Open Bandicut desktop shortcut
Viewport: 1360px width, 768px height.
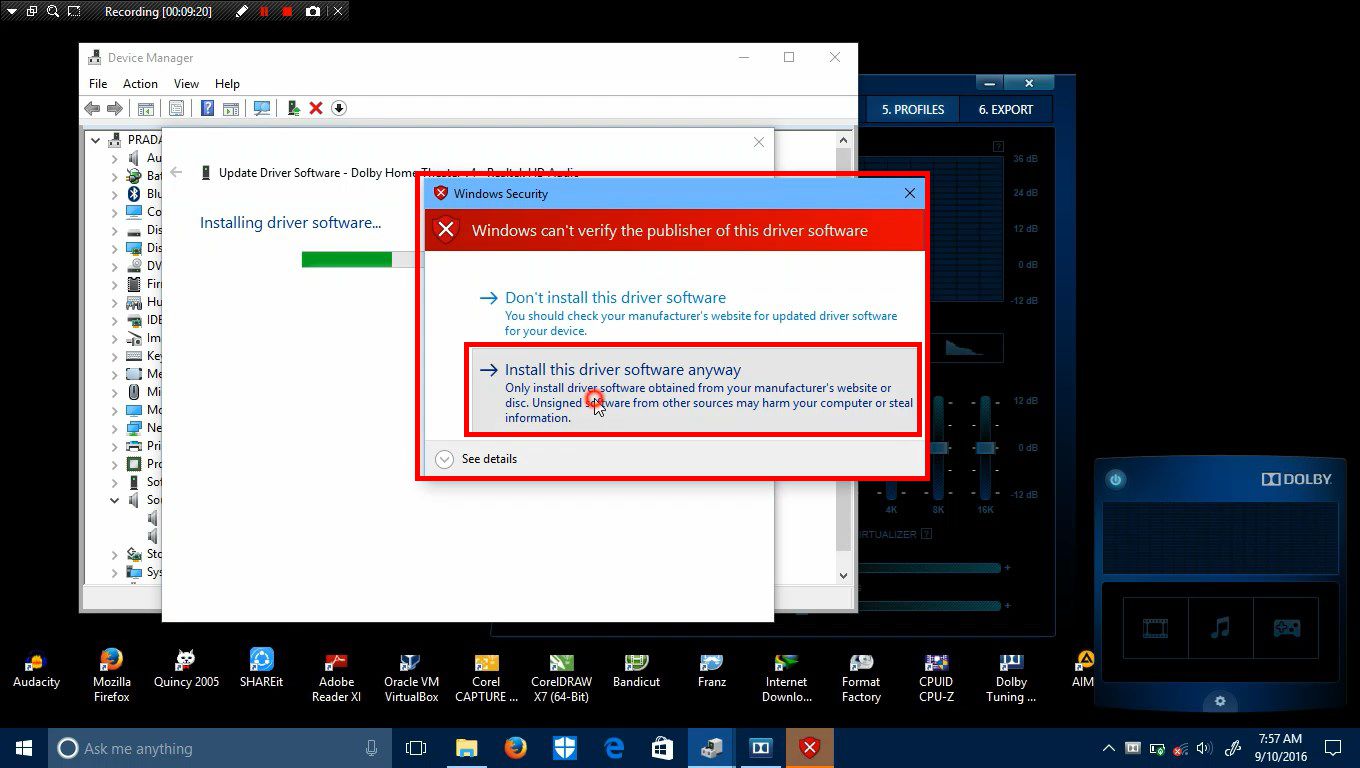(x=636, y=670)
